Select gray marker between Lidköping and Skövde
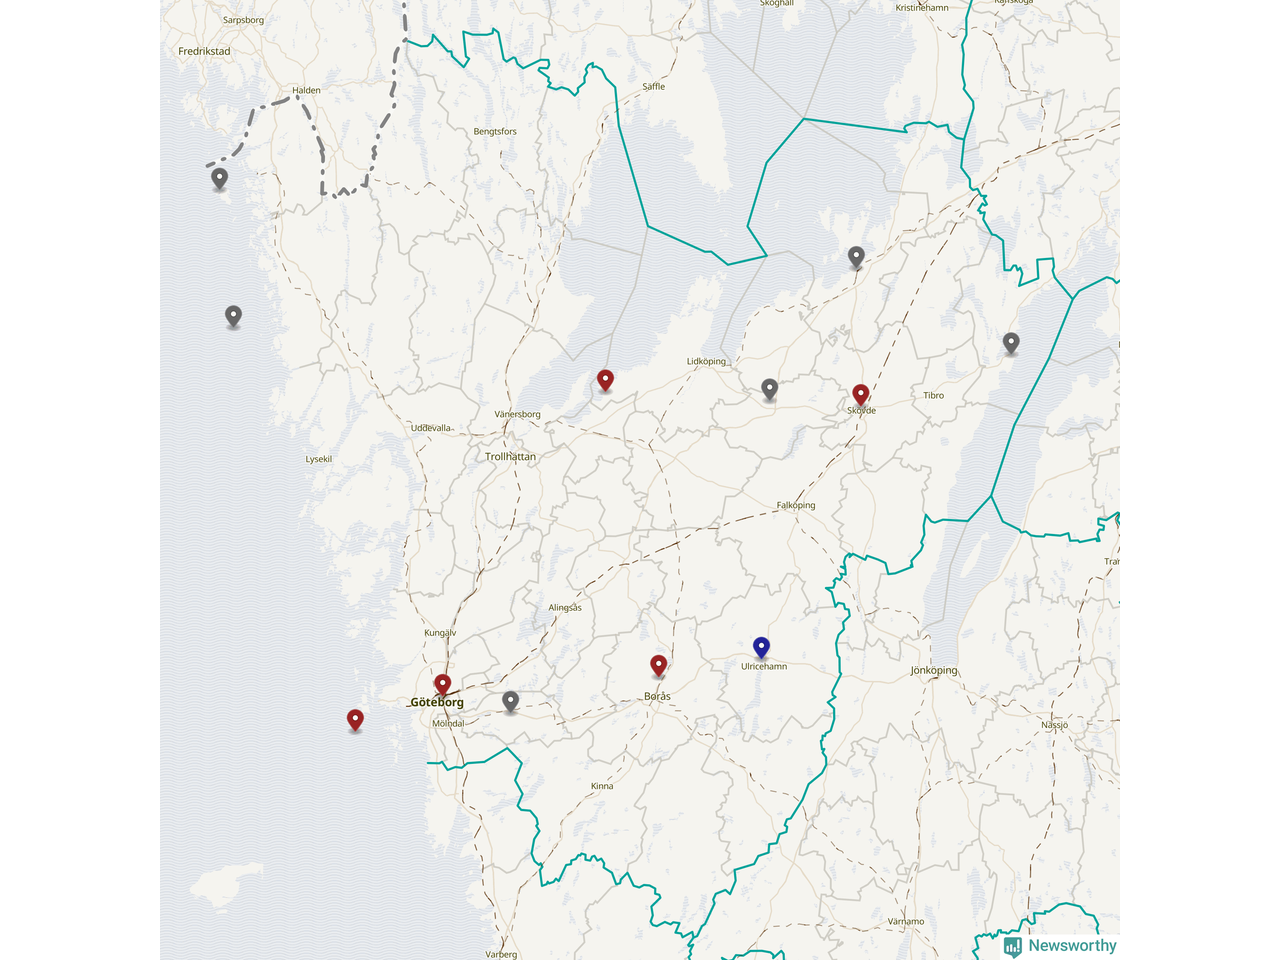The image size is (1280, 960). coord(769,389)
